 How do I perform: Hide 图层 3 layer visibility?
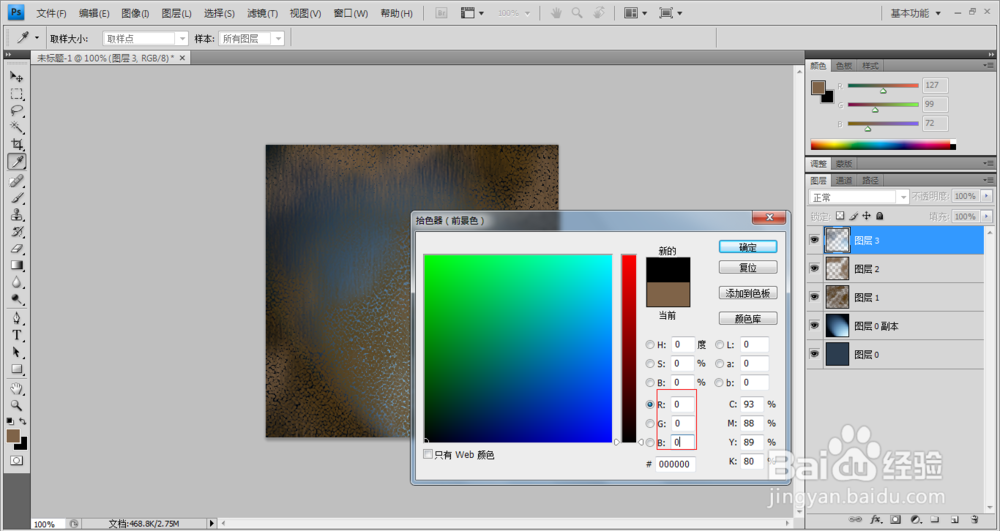814,240
